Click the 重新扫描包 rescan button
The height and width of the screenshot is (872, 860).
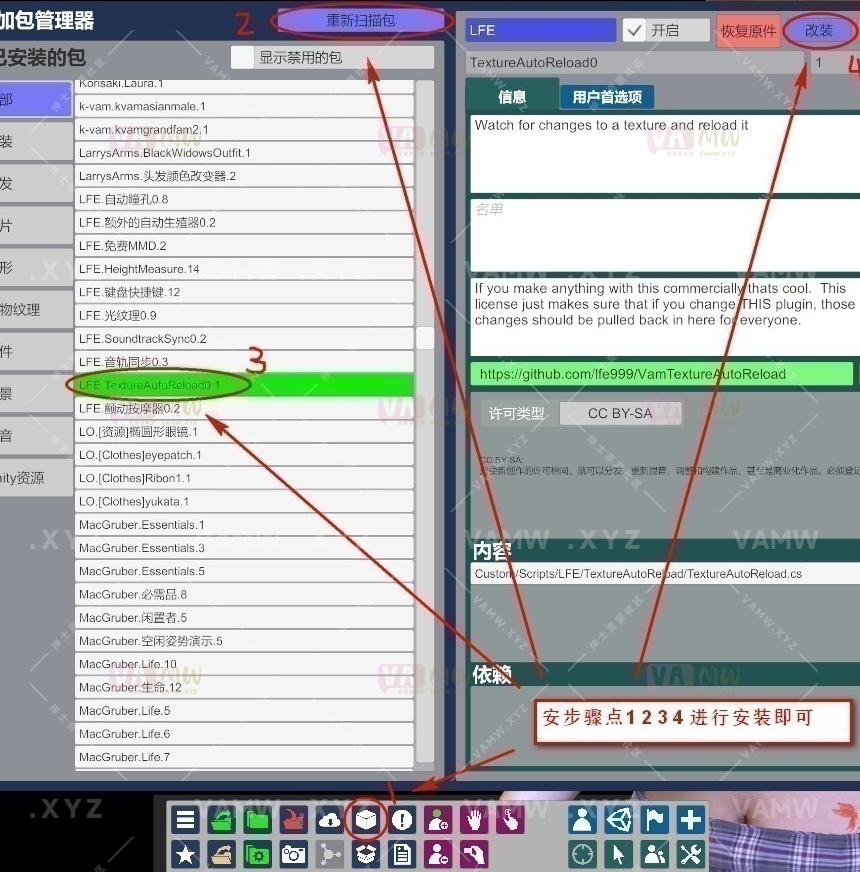(x=360, y=20)
